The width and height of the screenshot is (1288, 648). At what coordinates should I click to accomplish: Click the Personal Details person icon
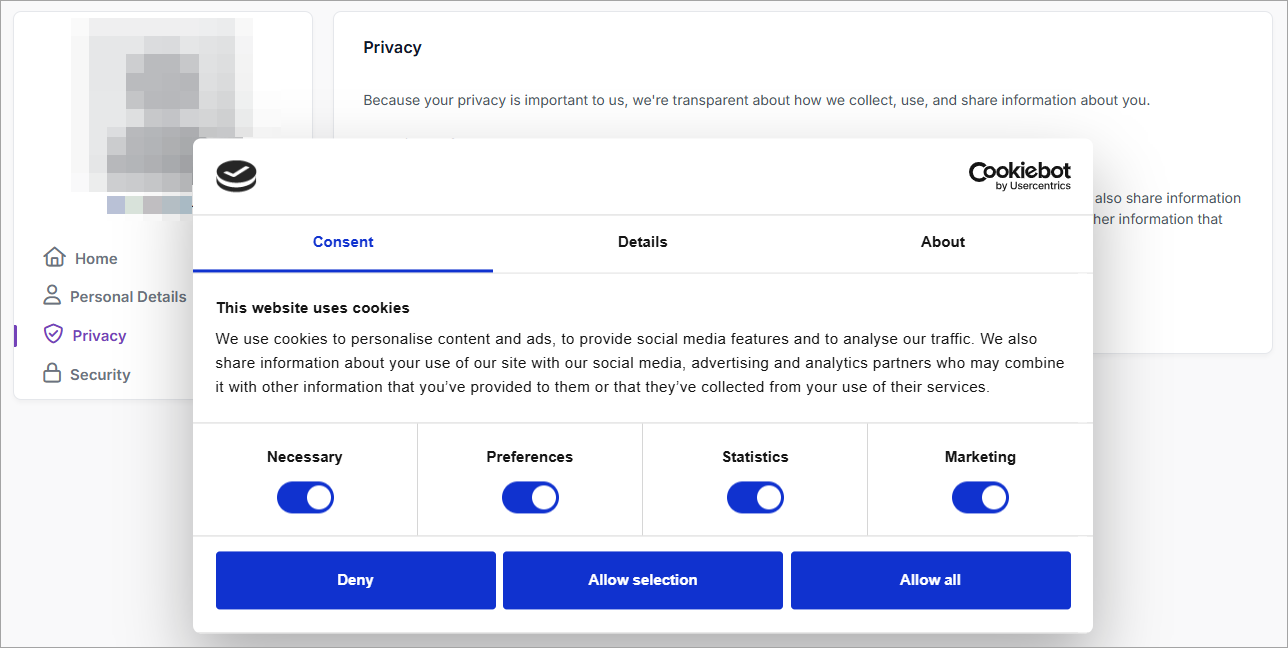coord(52,295)
